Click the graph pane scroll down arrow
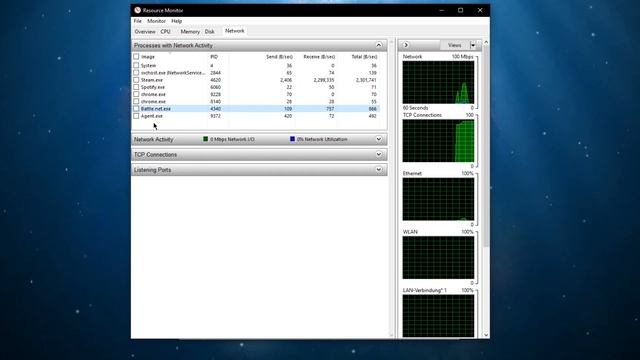Viewport: 640px width, 360px height. (x=486, y=335)
